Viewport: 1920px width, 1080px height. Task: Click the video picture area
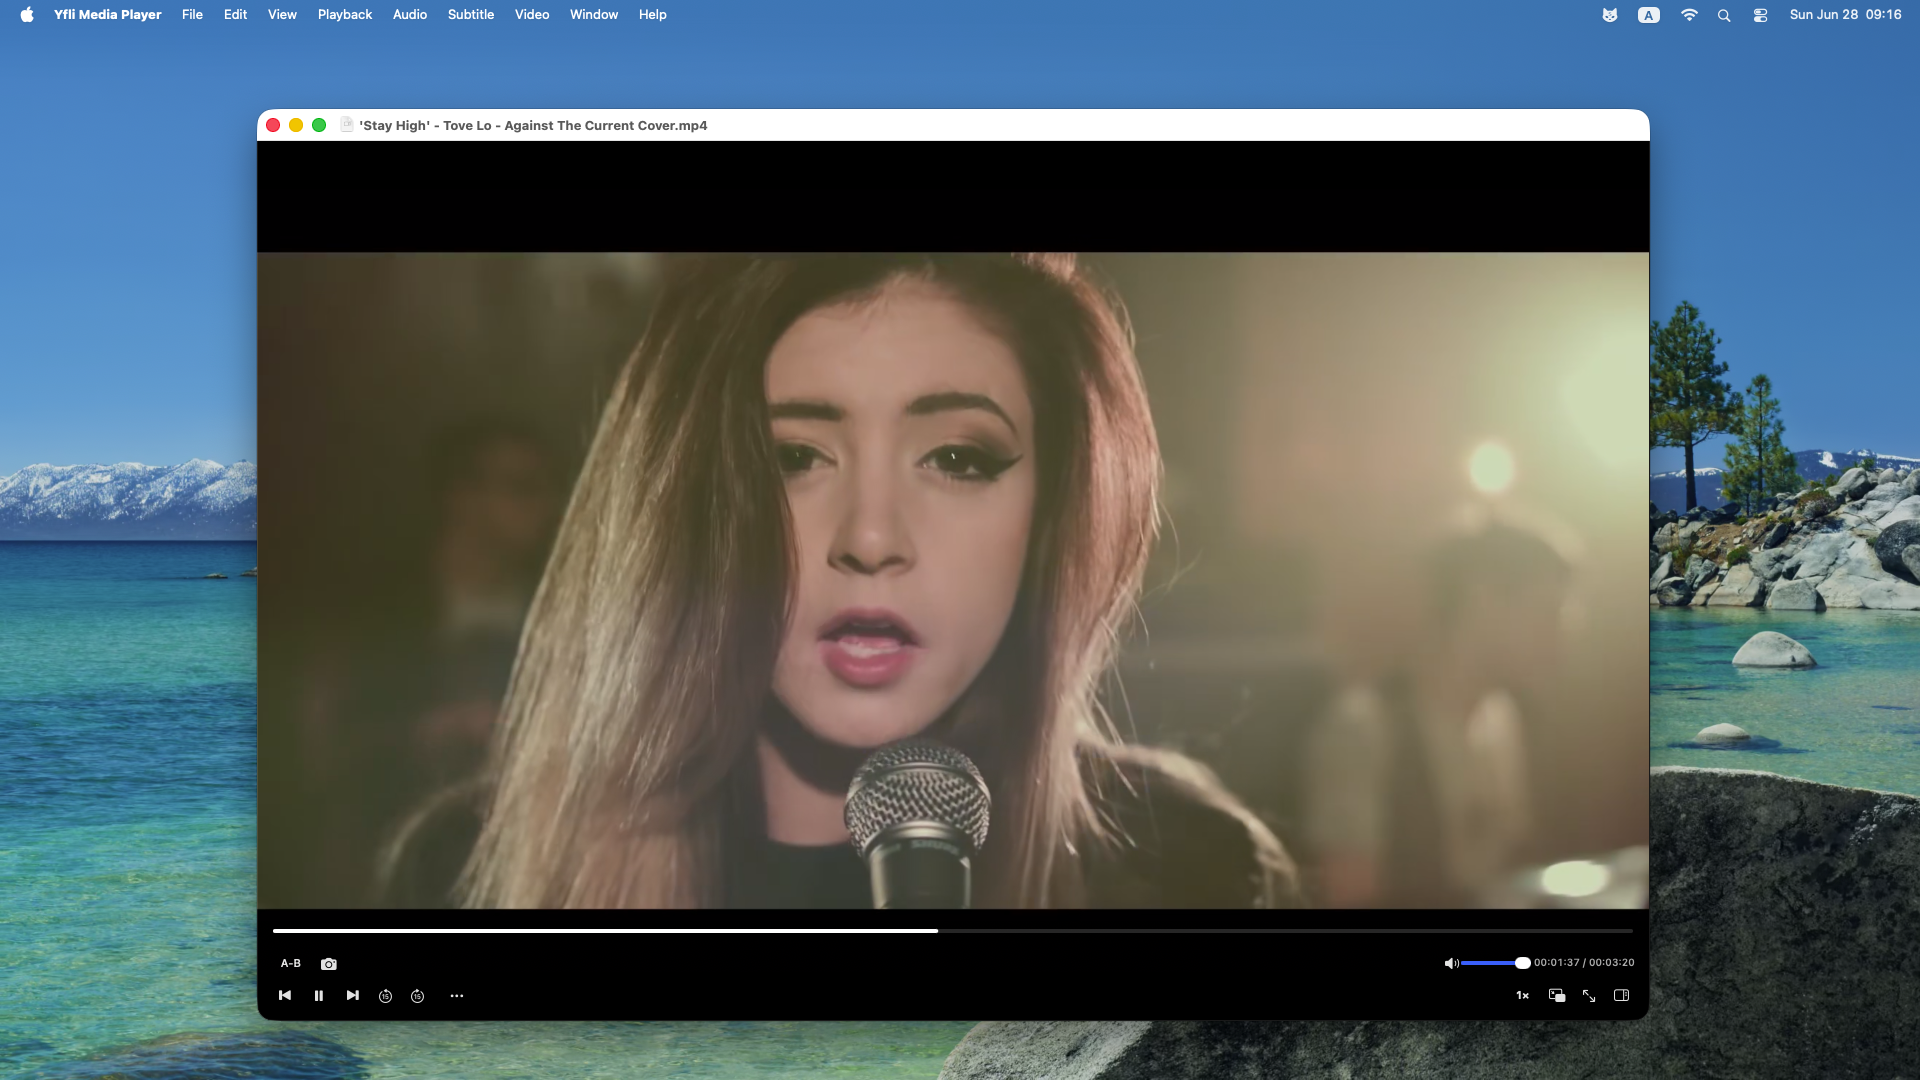click(x=953, y=580)
